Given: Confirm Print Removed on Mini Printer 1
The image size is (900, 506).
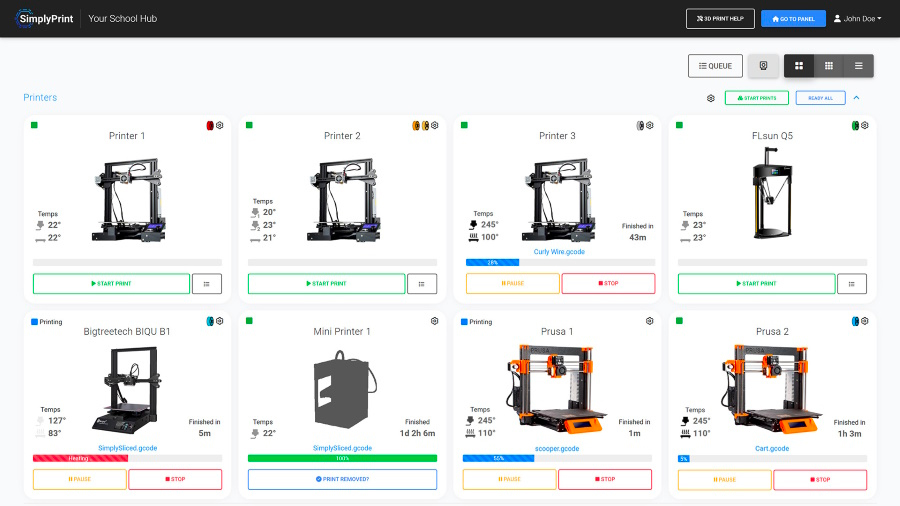Looking at the screenshot, I should point(342,479).
